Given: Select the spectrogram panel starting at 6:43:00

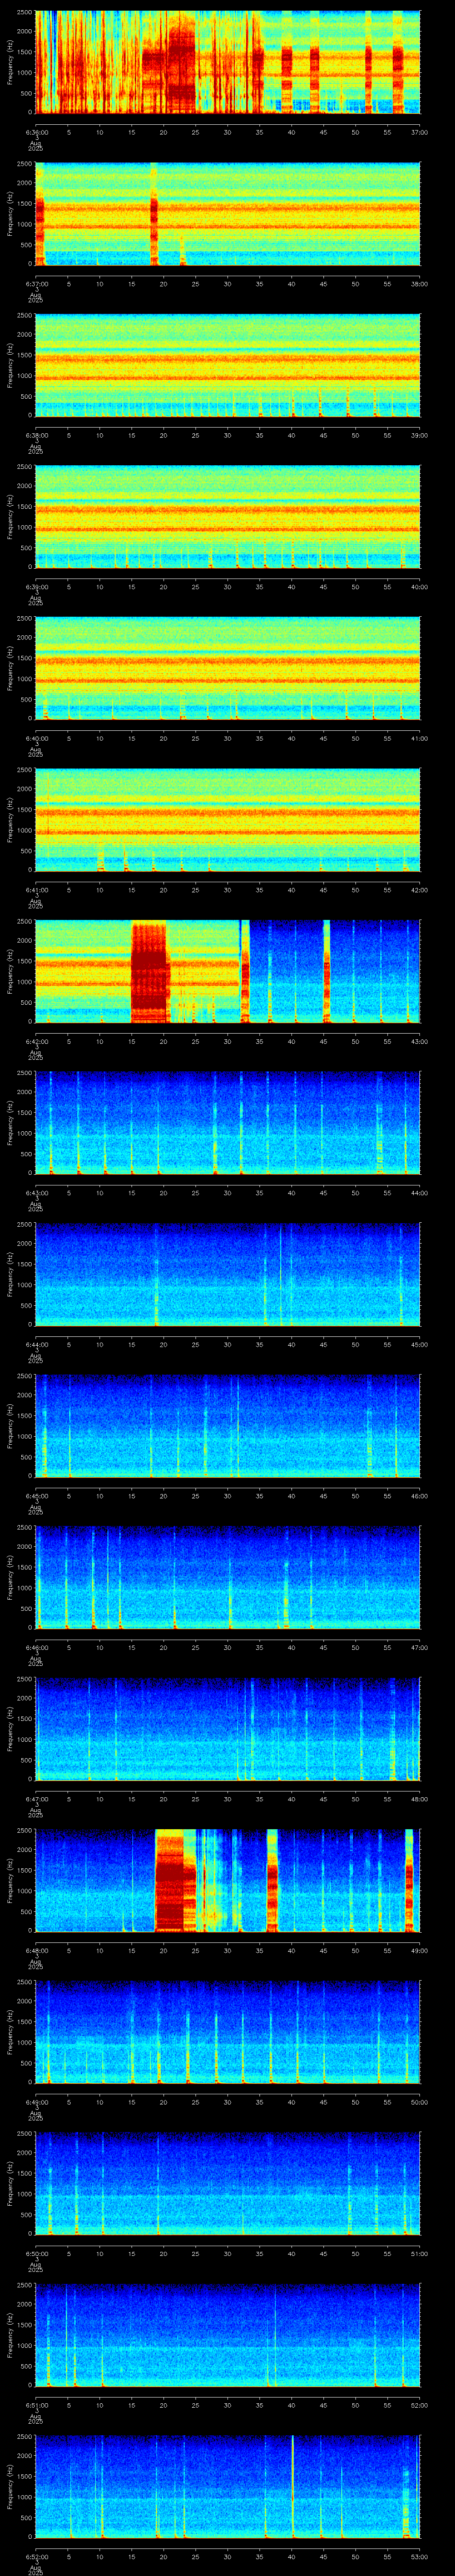Looking at the screenshot, I should coord(227,1123).
